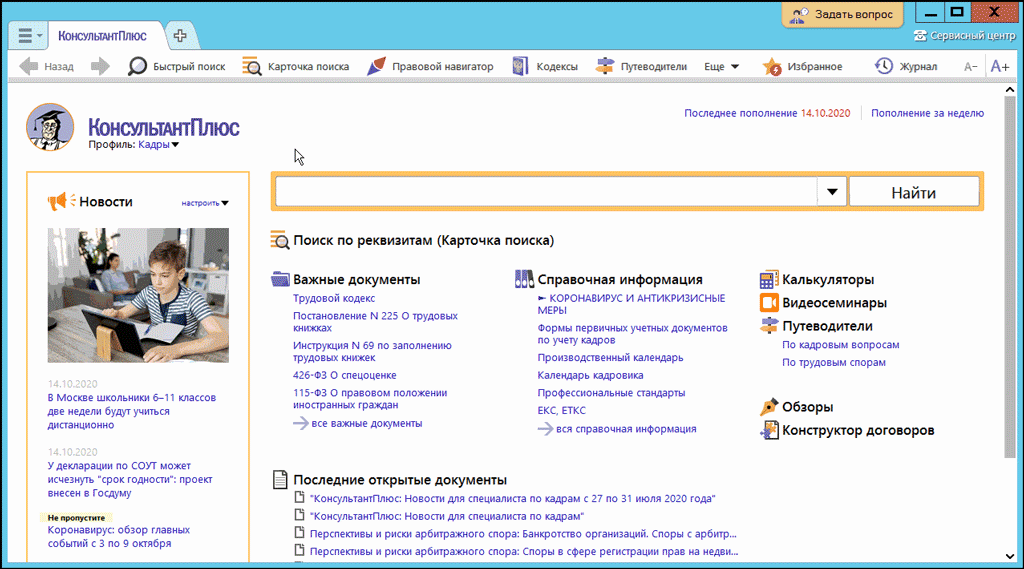The image size is (1024, 569).
Task: Open Инструкция N 69 link
Action: click(372, 351)
